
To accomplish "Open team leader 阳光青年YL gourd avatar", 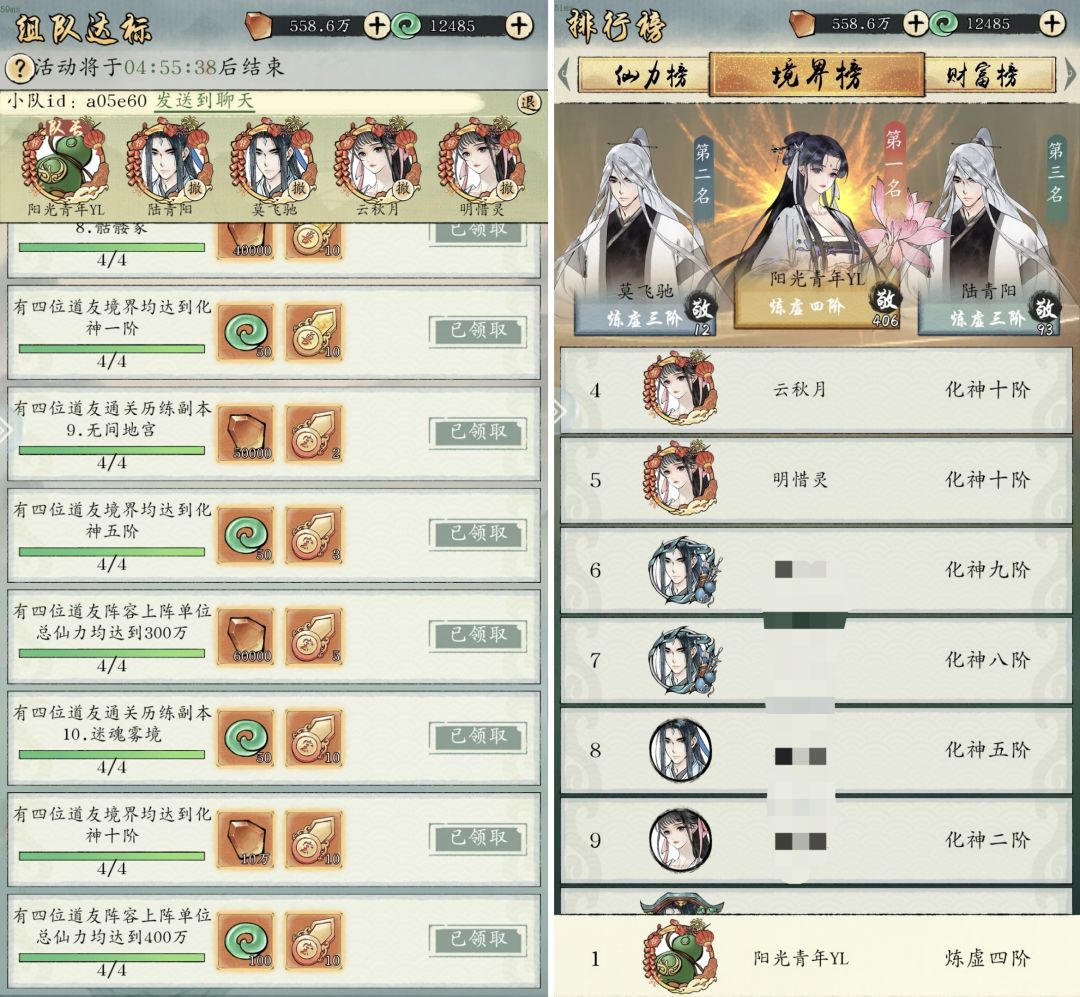I will 64,162.
